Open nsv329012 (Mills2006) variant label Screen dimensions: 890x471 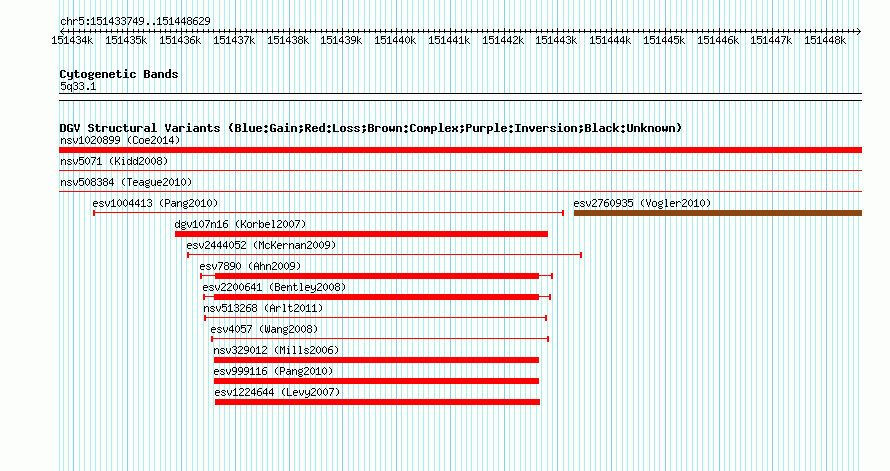pyautogui.click(x=276, y=350)
